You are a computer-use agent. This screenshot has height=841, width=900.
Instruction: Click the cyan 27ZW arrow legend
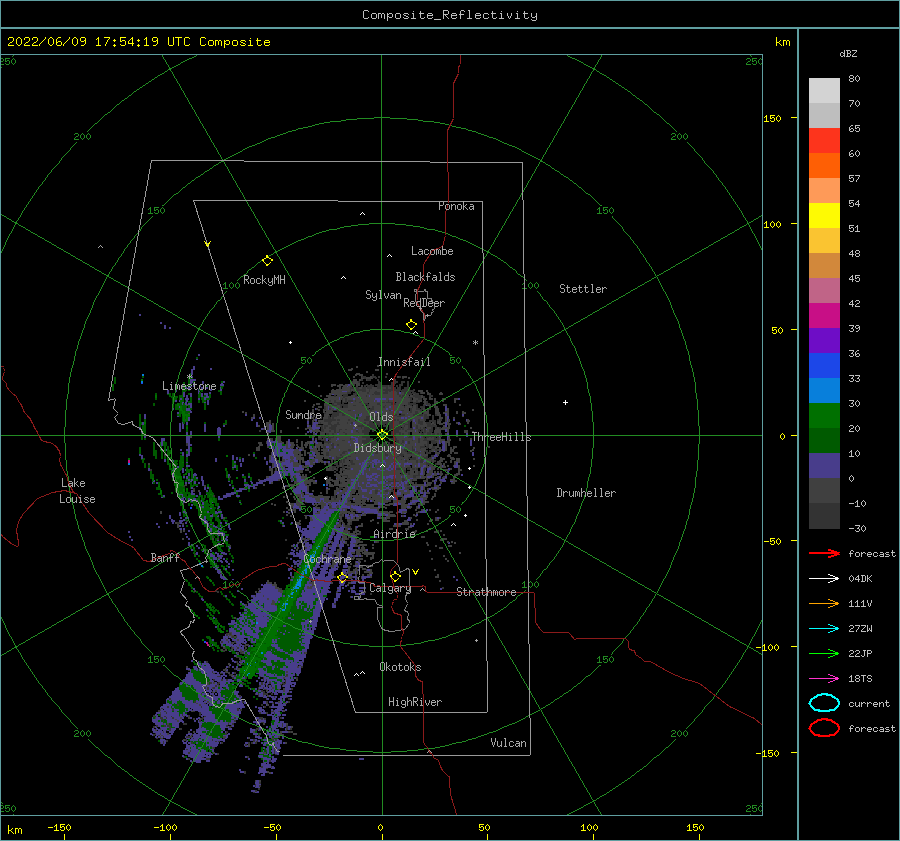tap(824, 629)
